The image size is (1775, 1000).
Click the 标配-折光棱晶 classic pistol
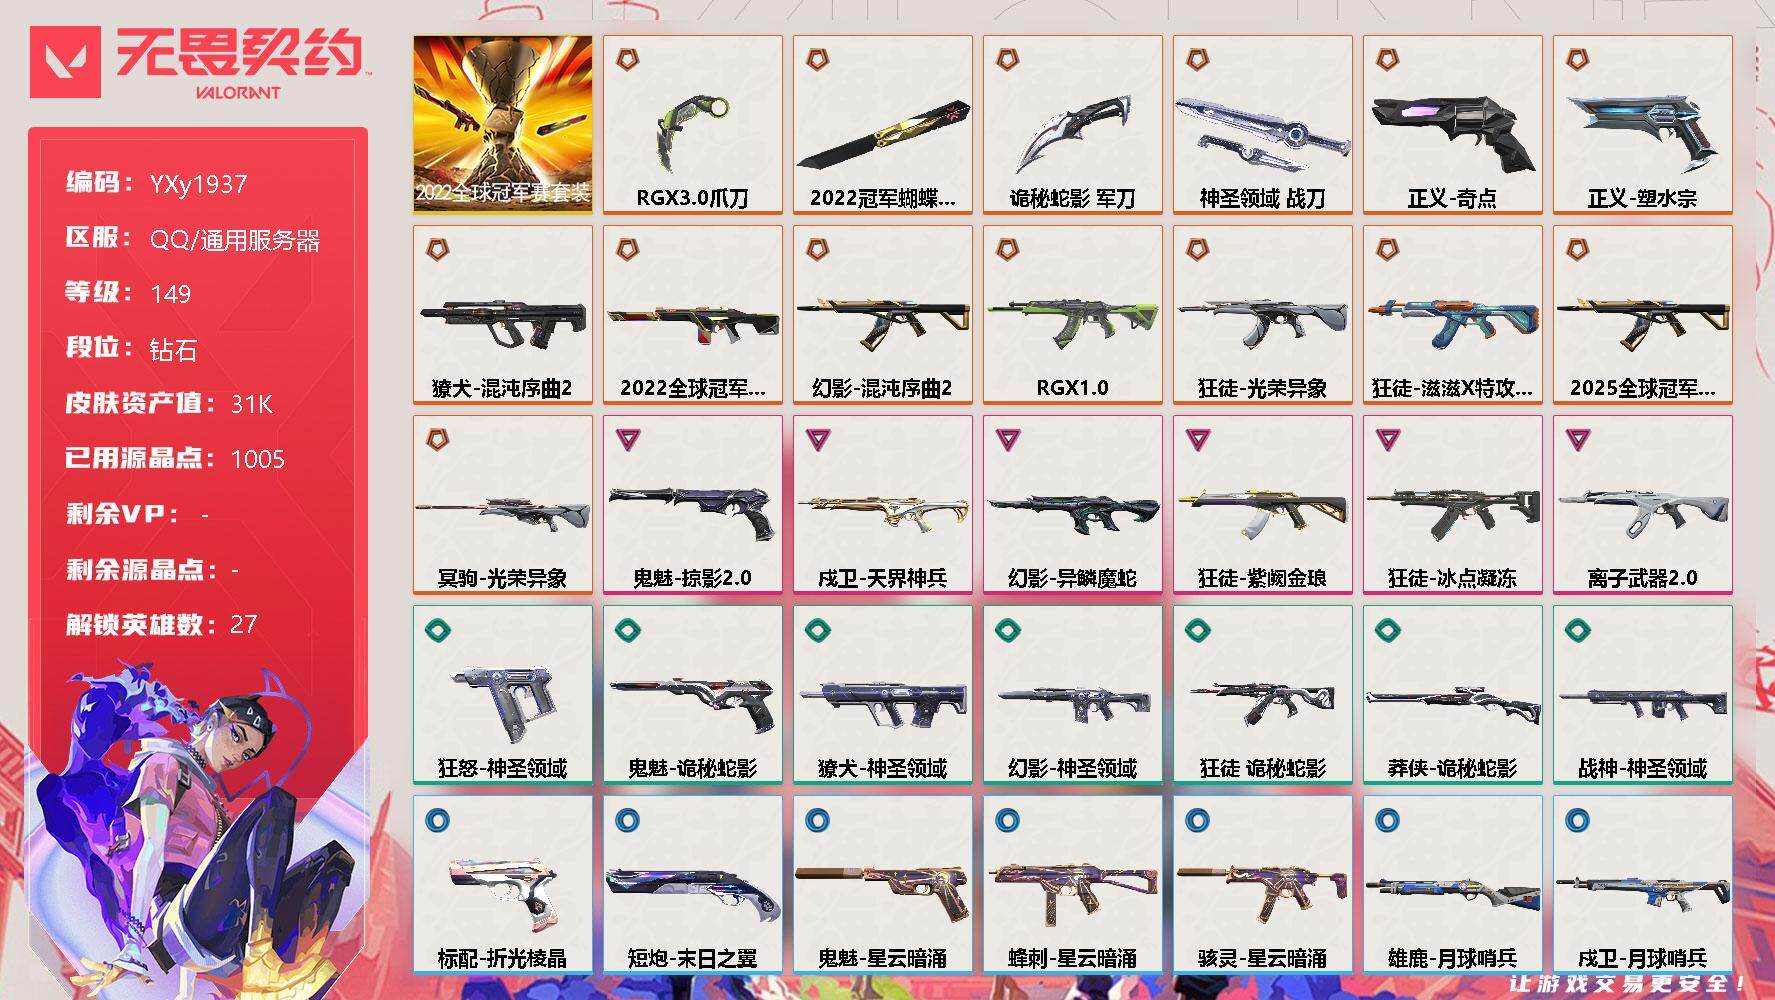[502, 885]
